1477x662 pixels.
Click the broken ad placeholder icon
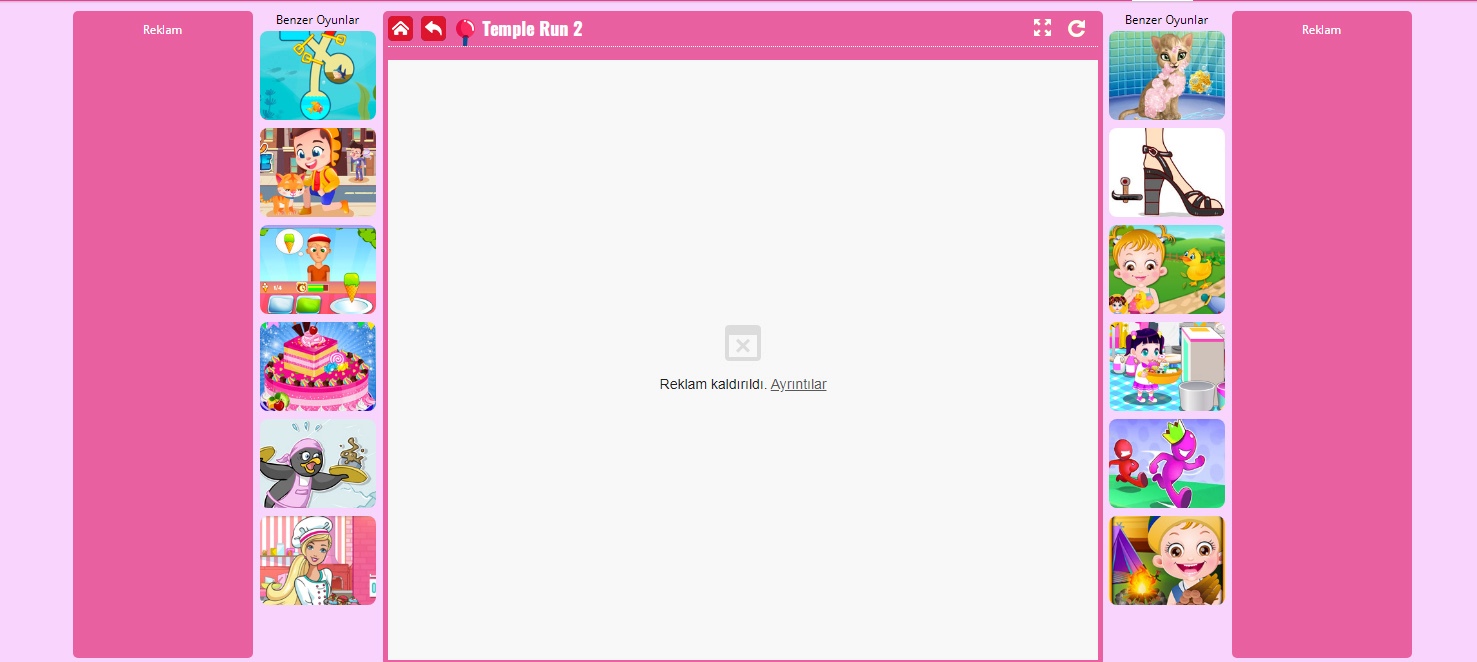point(743,343)
